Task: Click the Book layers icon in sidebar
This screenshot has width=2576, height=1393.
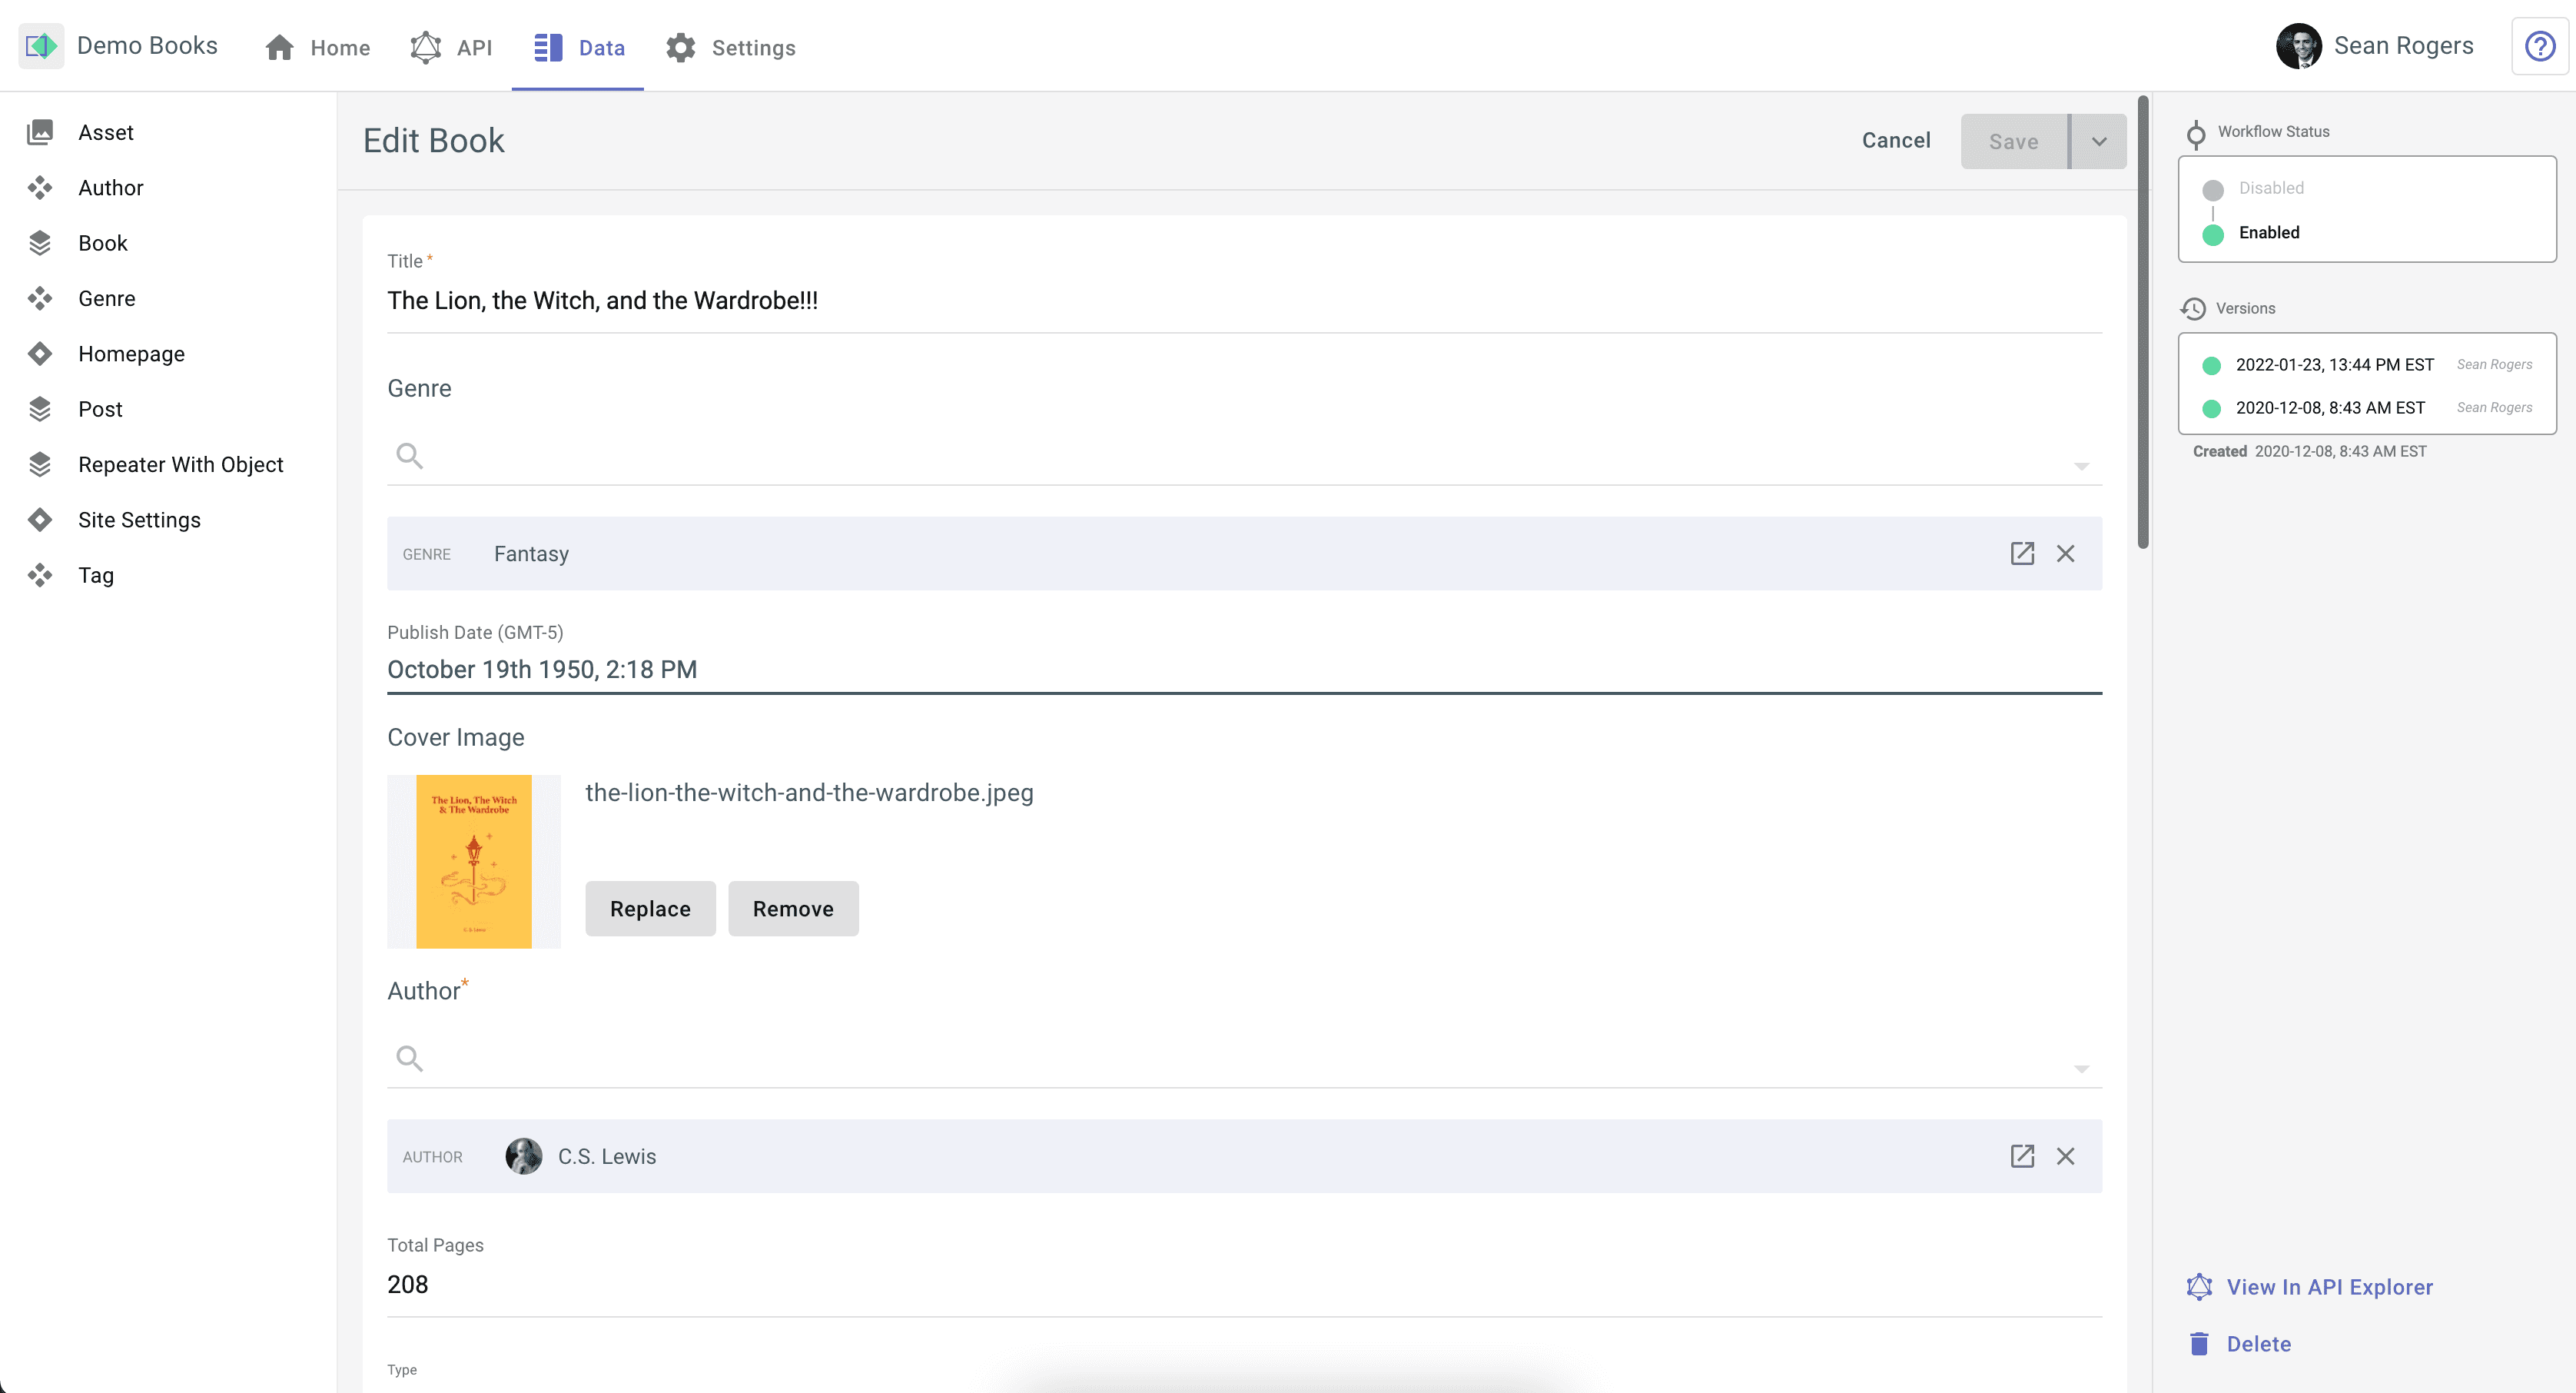Action: [40, 243]
